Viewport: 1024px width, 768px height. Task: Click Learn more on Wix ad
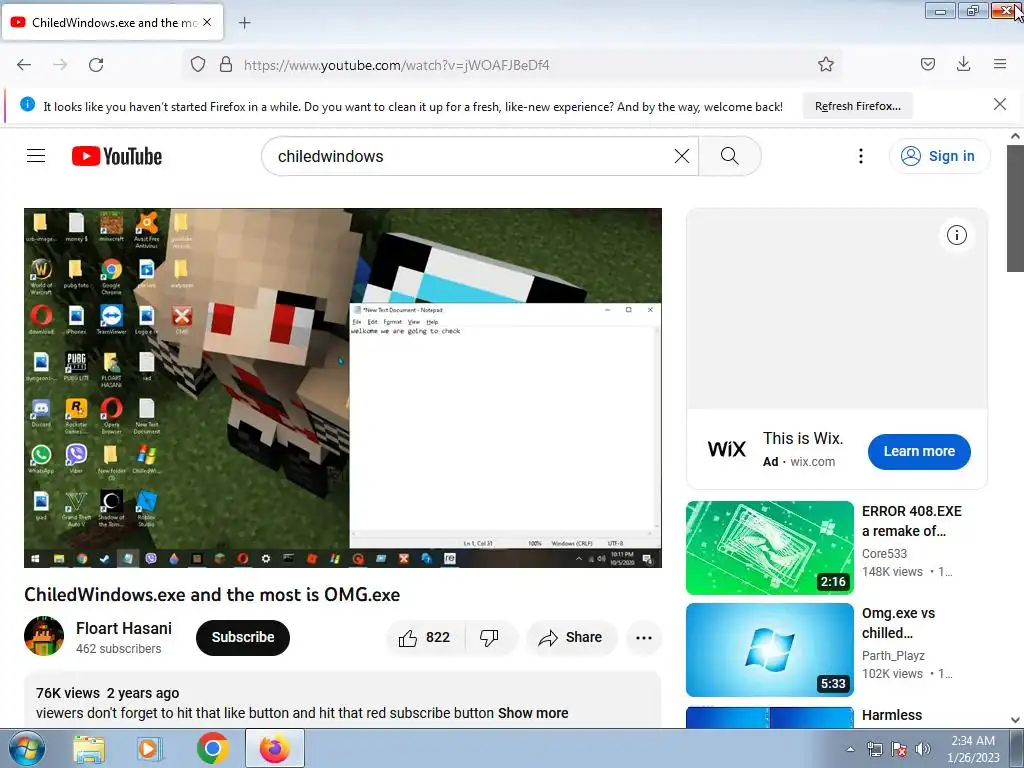pyautogui.click(x=919, y=451)
